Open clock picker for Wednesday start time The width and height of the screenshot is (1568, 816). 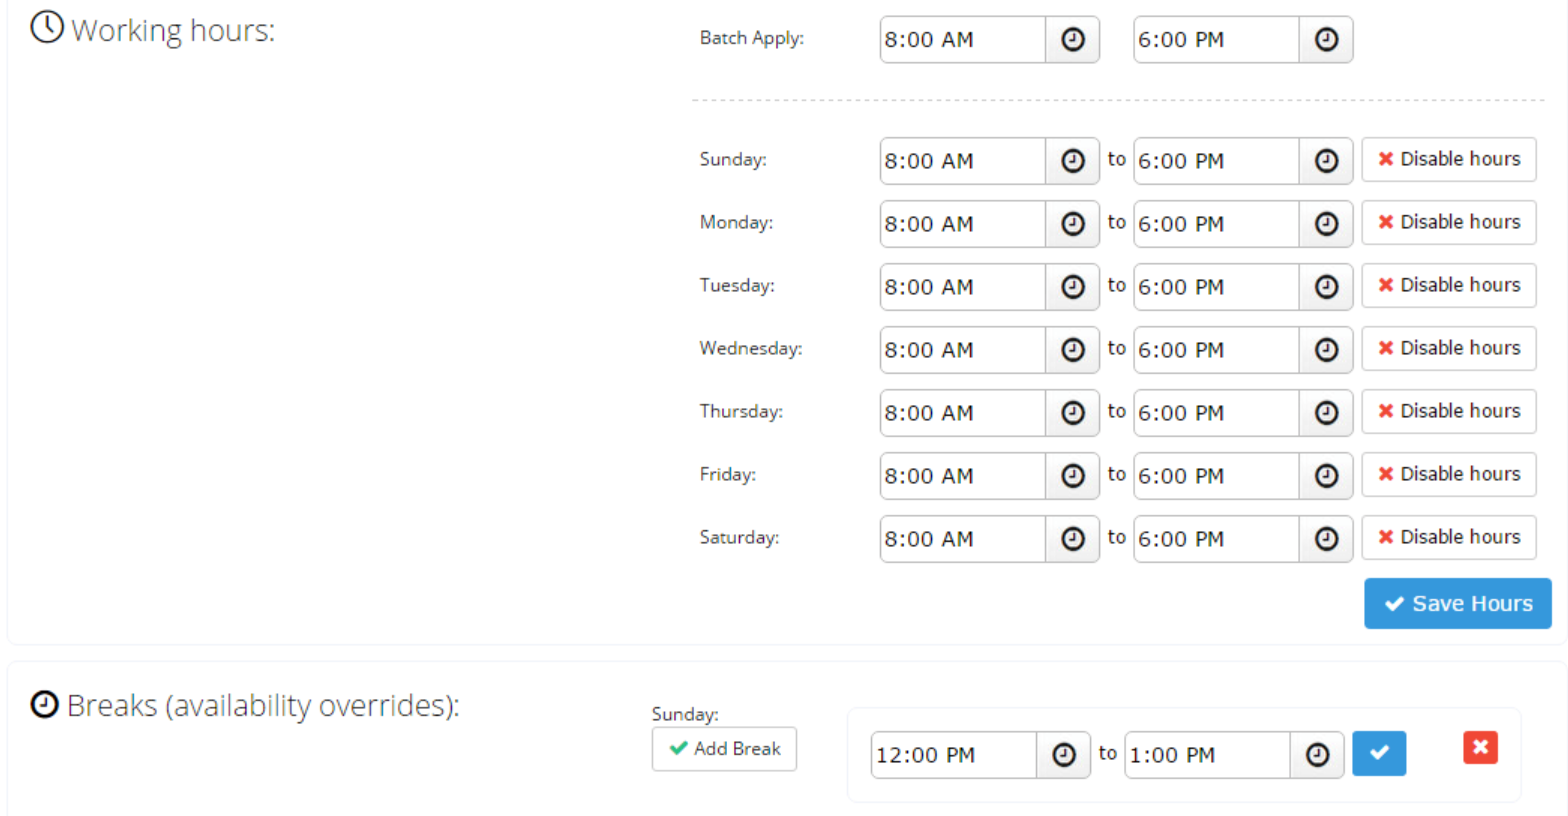coord(1072,350)
